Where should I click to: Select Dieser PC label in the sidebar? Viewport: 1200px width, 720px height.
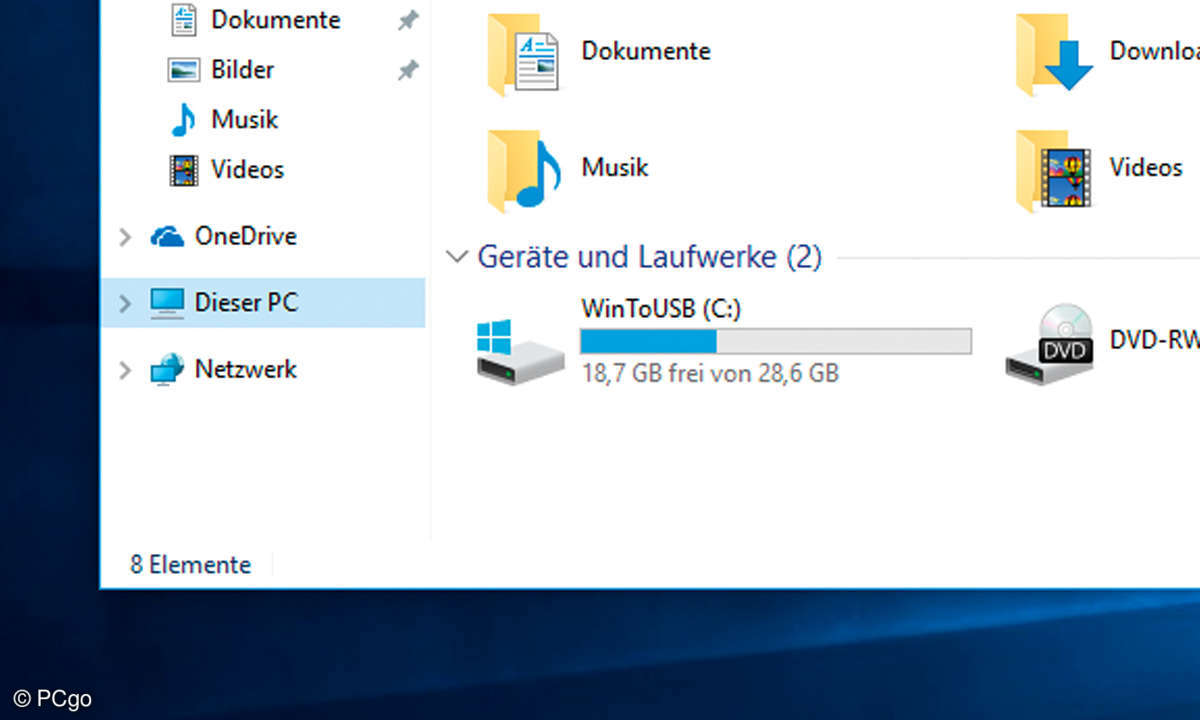tap(246, 302)
